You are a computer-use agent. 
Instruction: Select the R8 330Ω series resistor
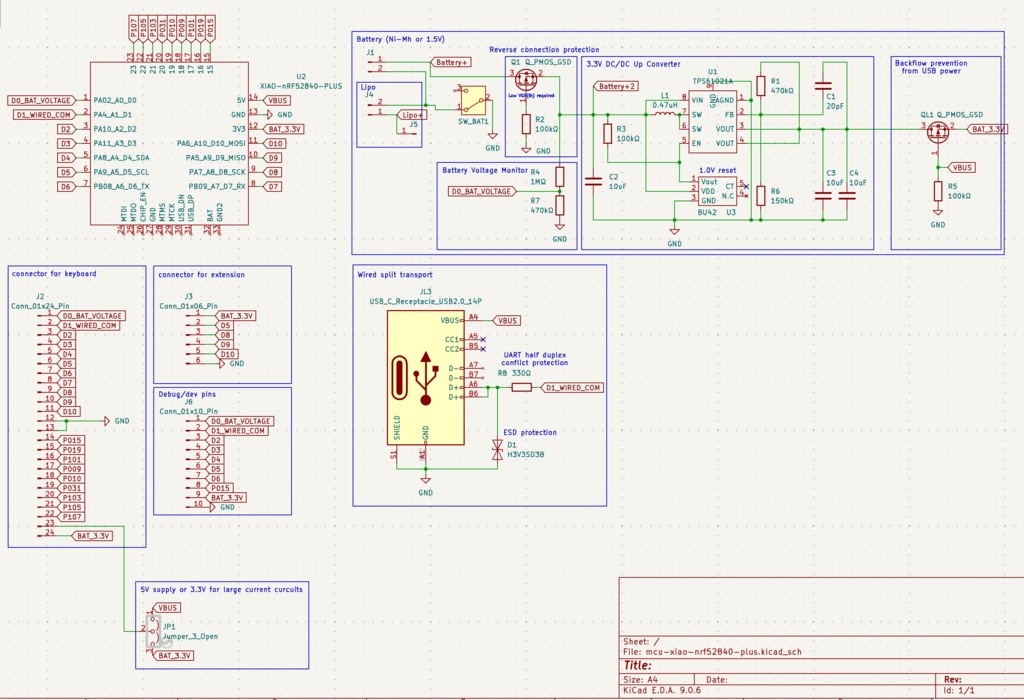tap(521, 387)
